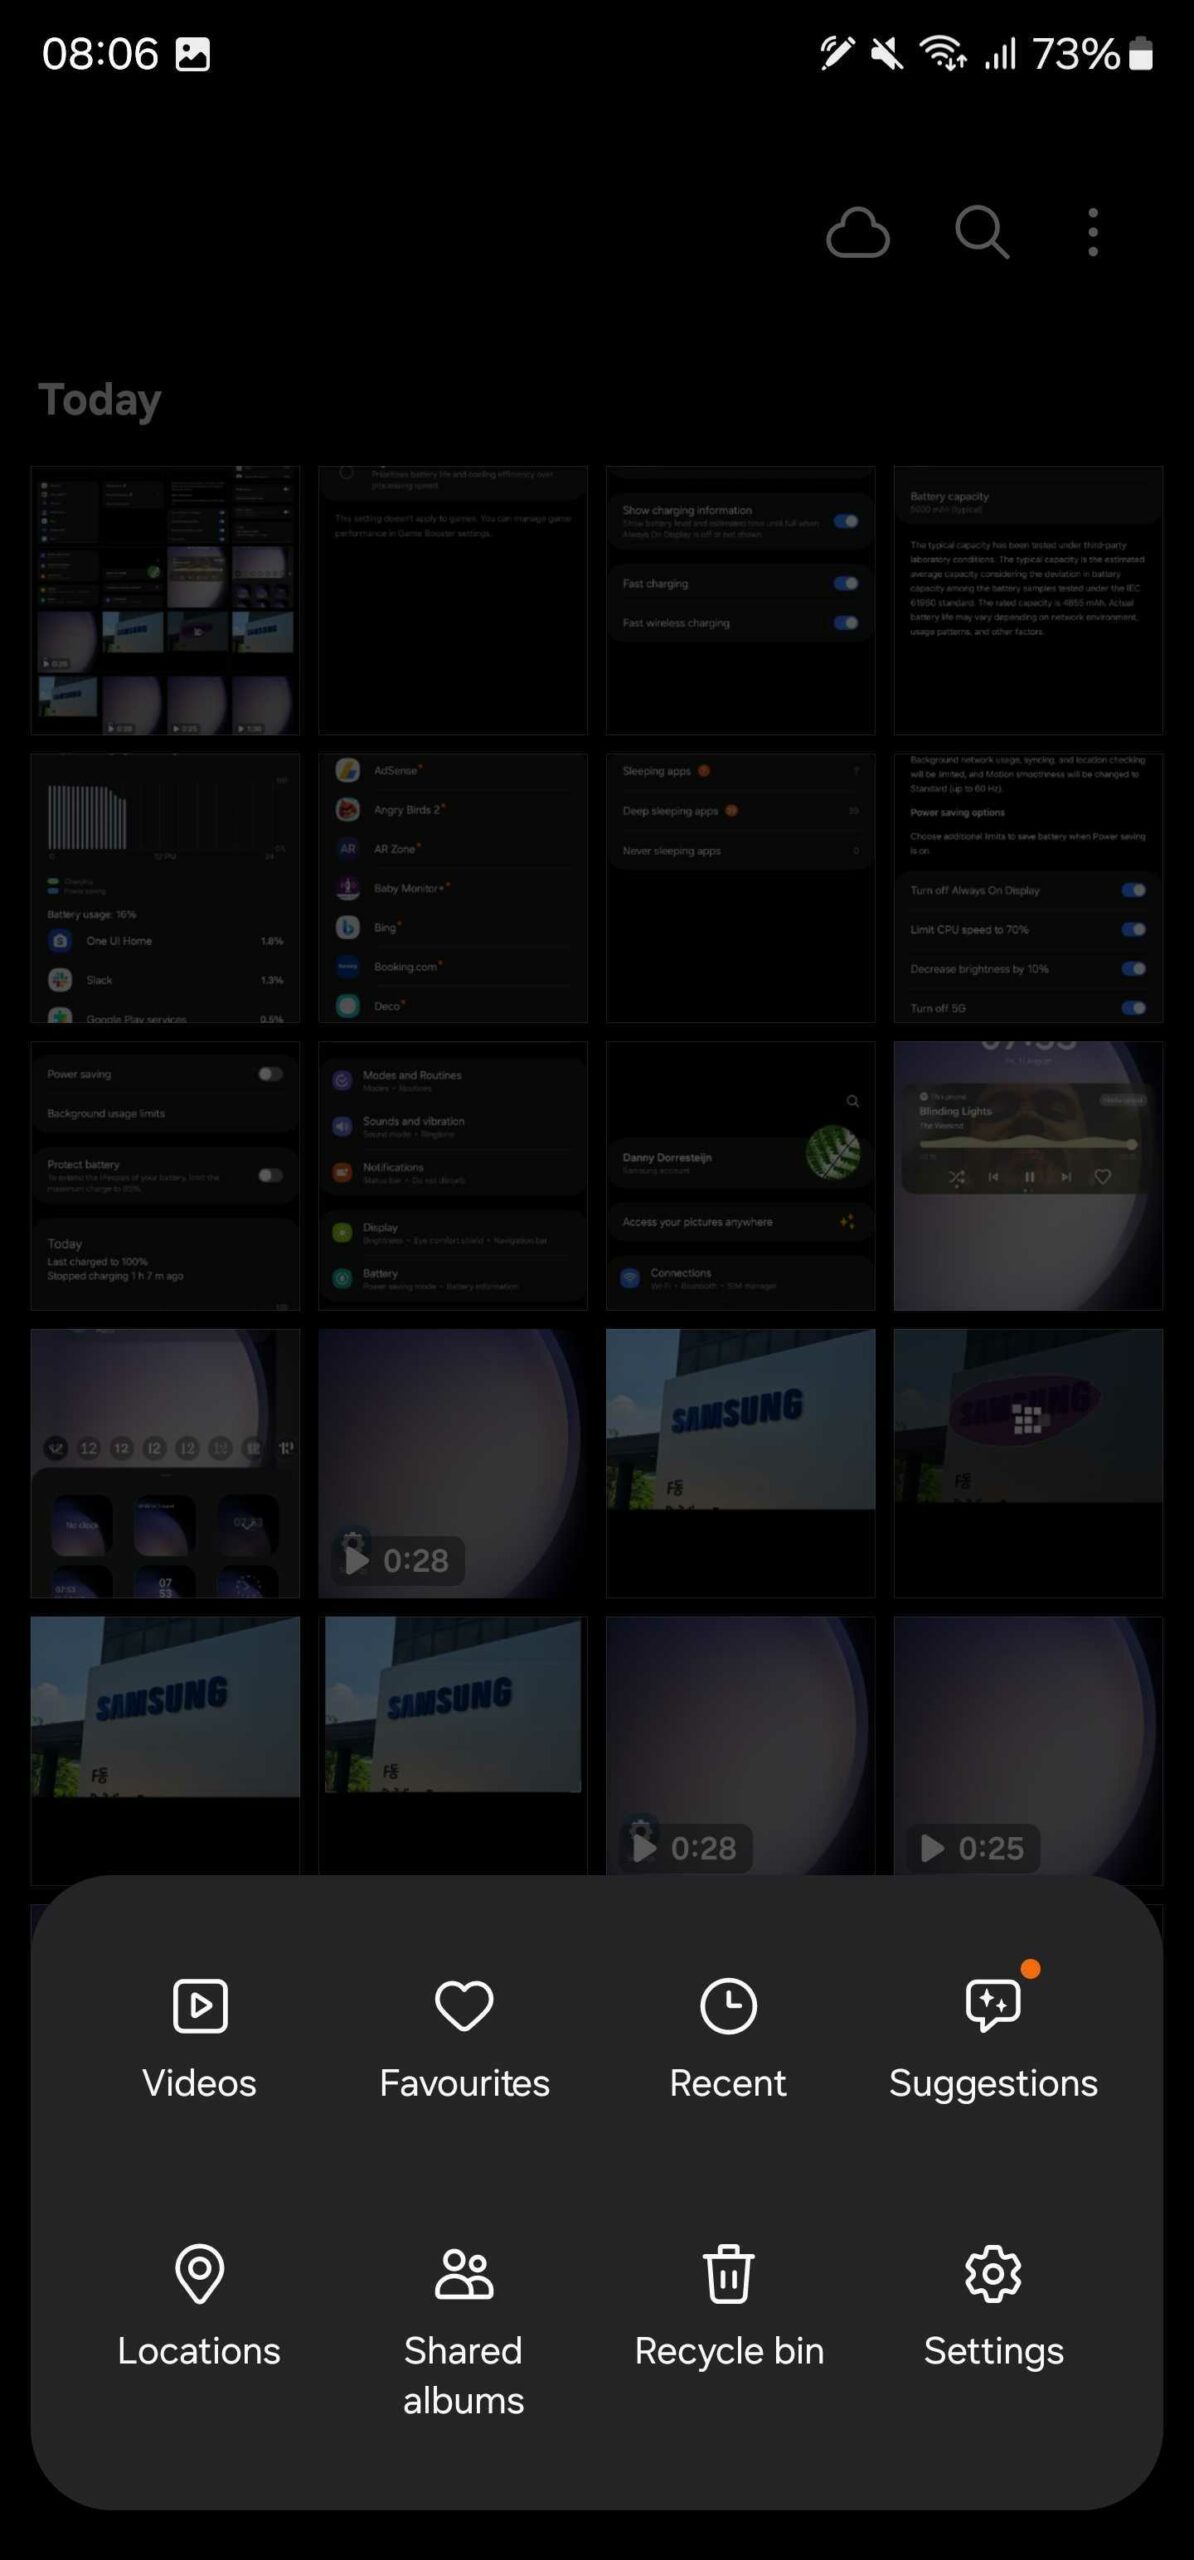Image resolution: width=1194 pixels, height=2560 pixels.
Task: Open the Fast charging settings screenshot
Action: (x=740, y=600)
